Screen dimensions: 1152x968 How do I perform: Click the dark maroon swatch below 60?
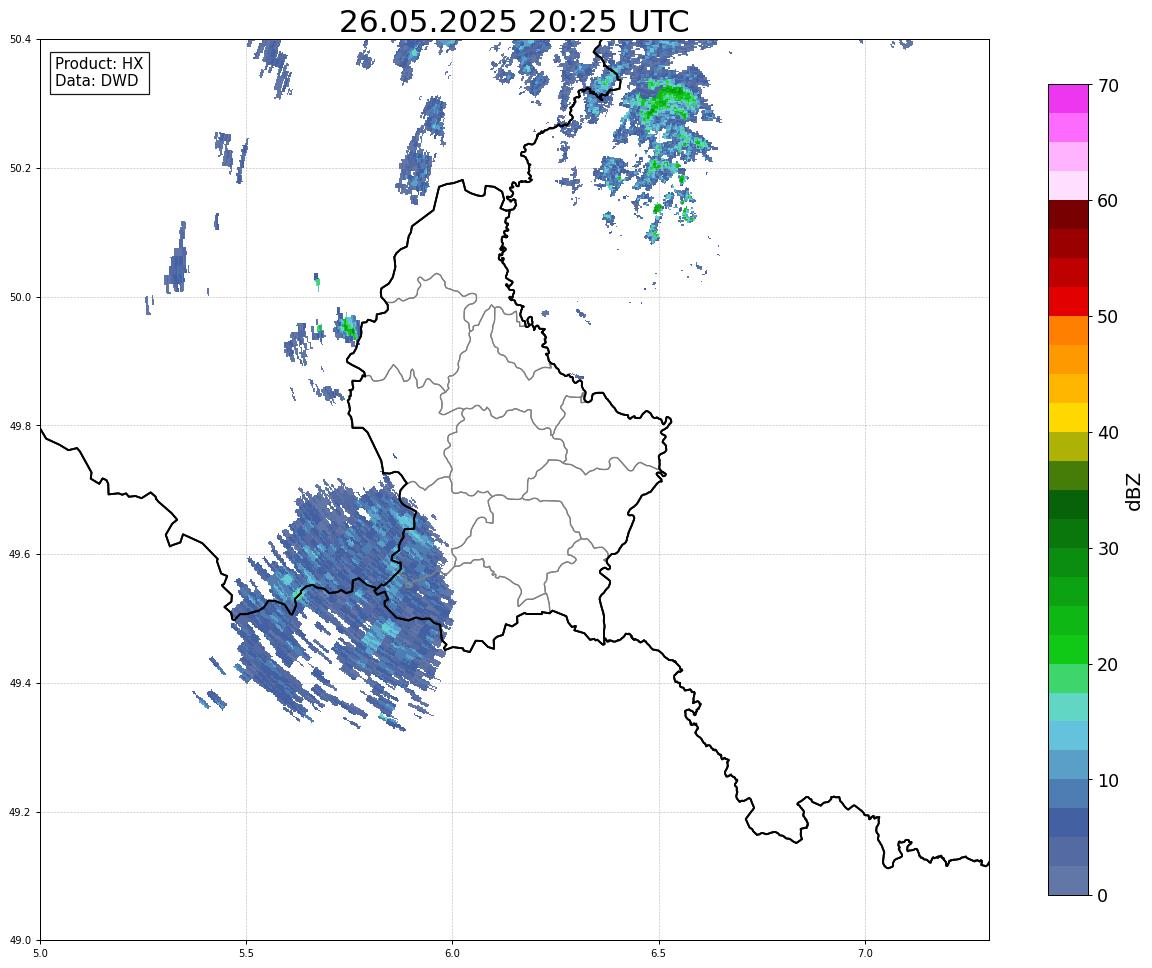pyautogui.click(x=1068, y=214)
